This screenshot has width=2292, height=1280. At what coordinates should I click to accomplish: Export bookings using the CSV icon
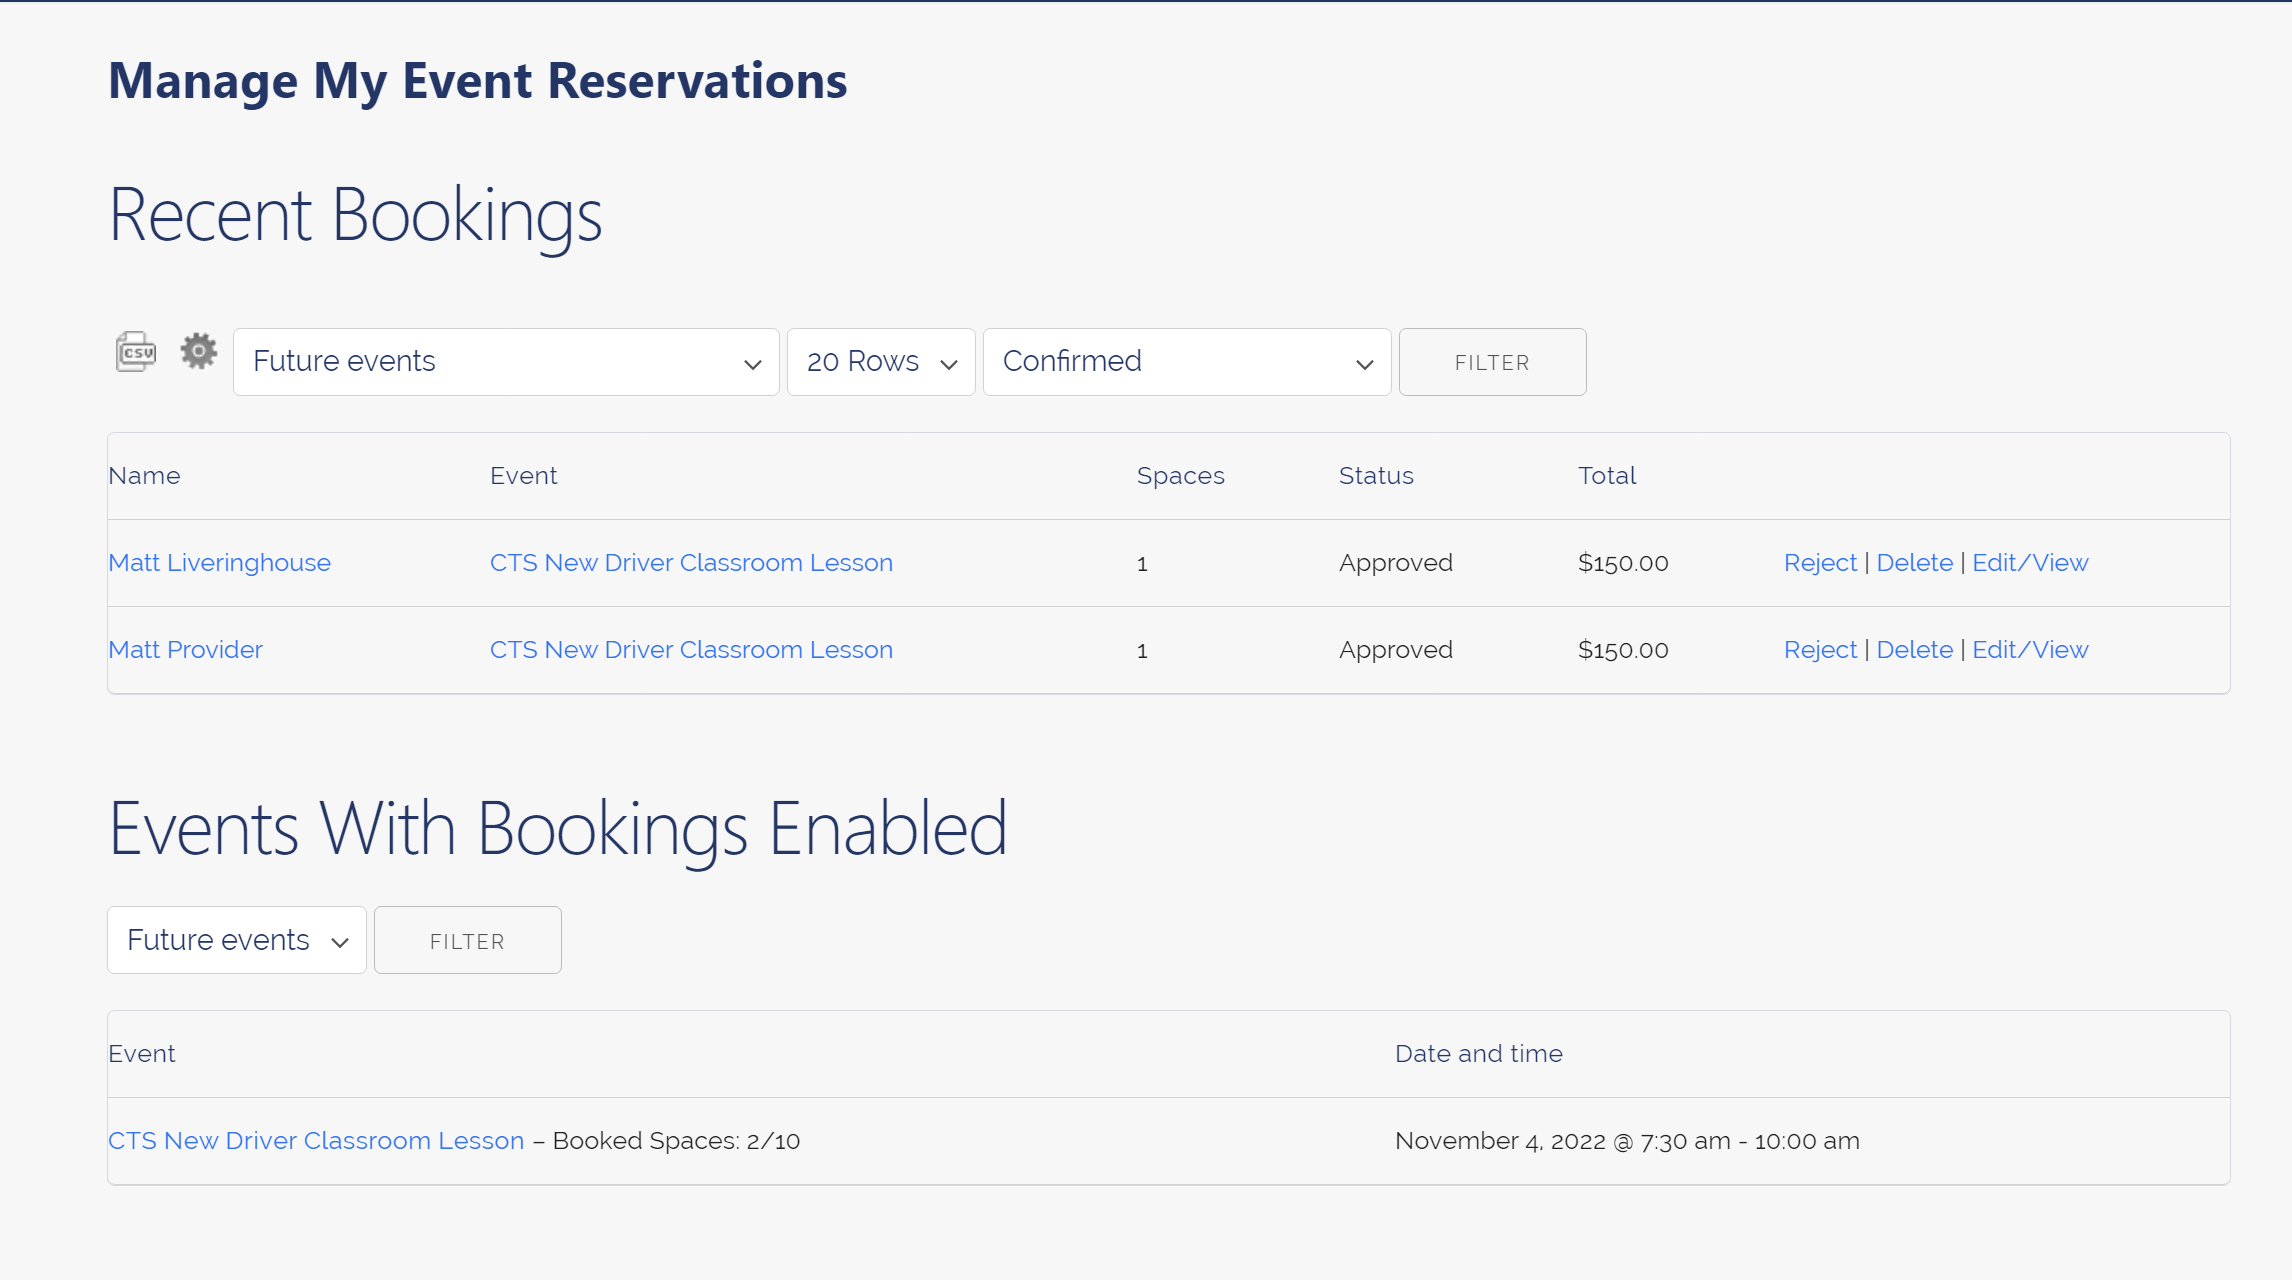click(136, 352)
